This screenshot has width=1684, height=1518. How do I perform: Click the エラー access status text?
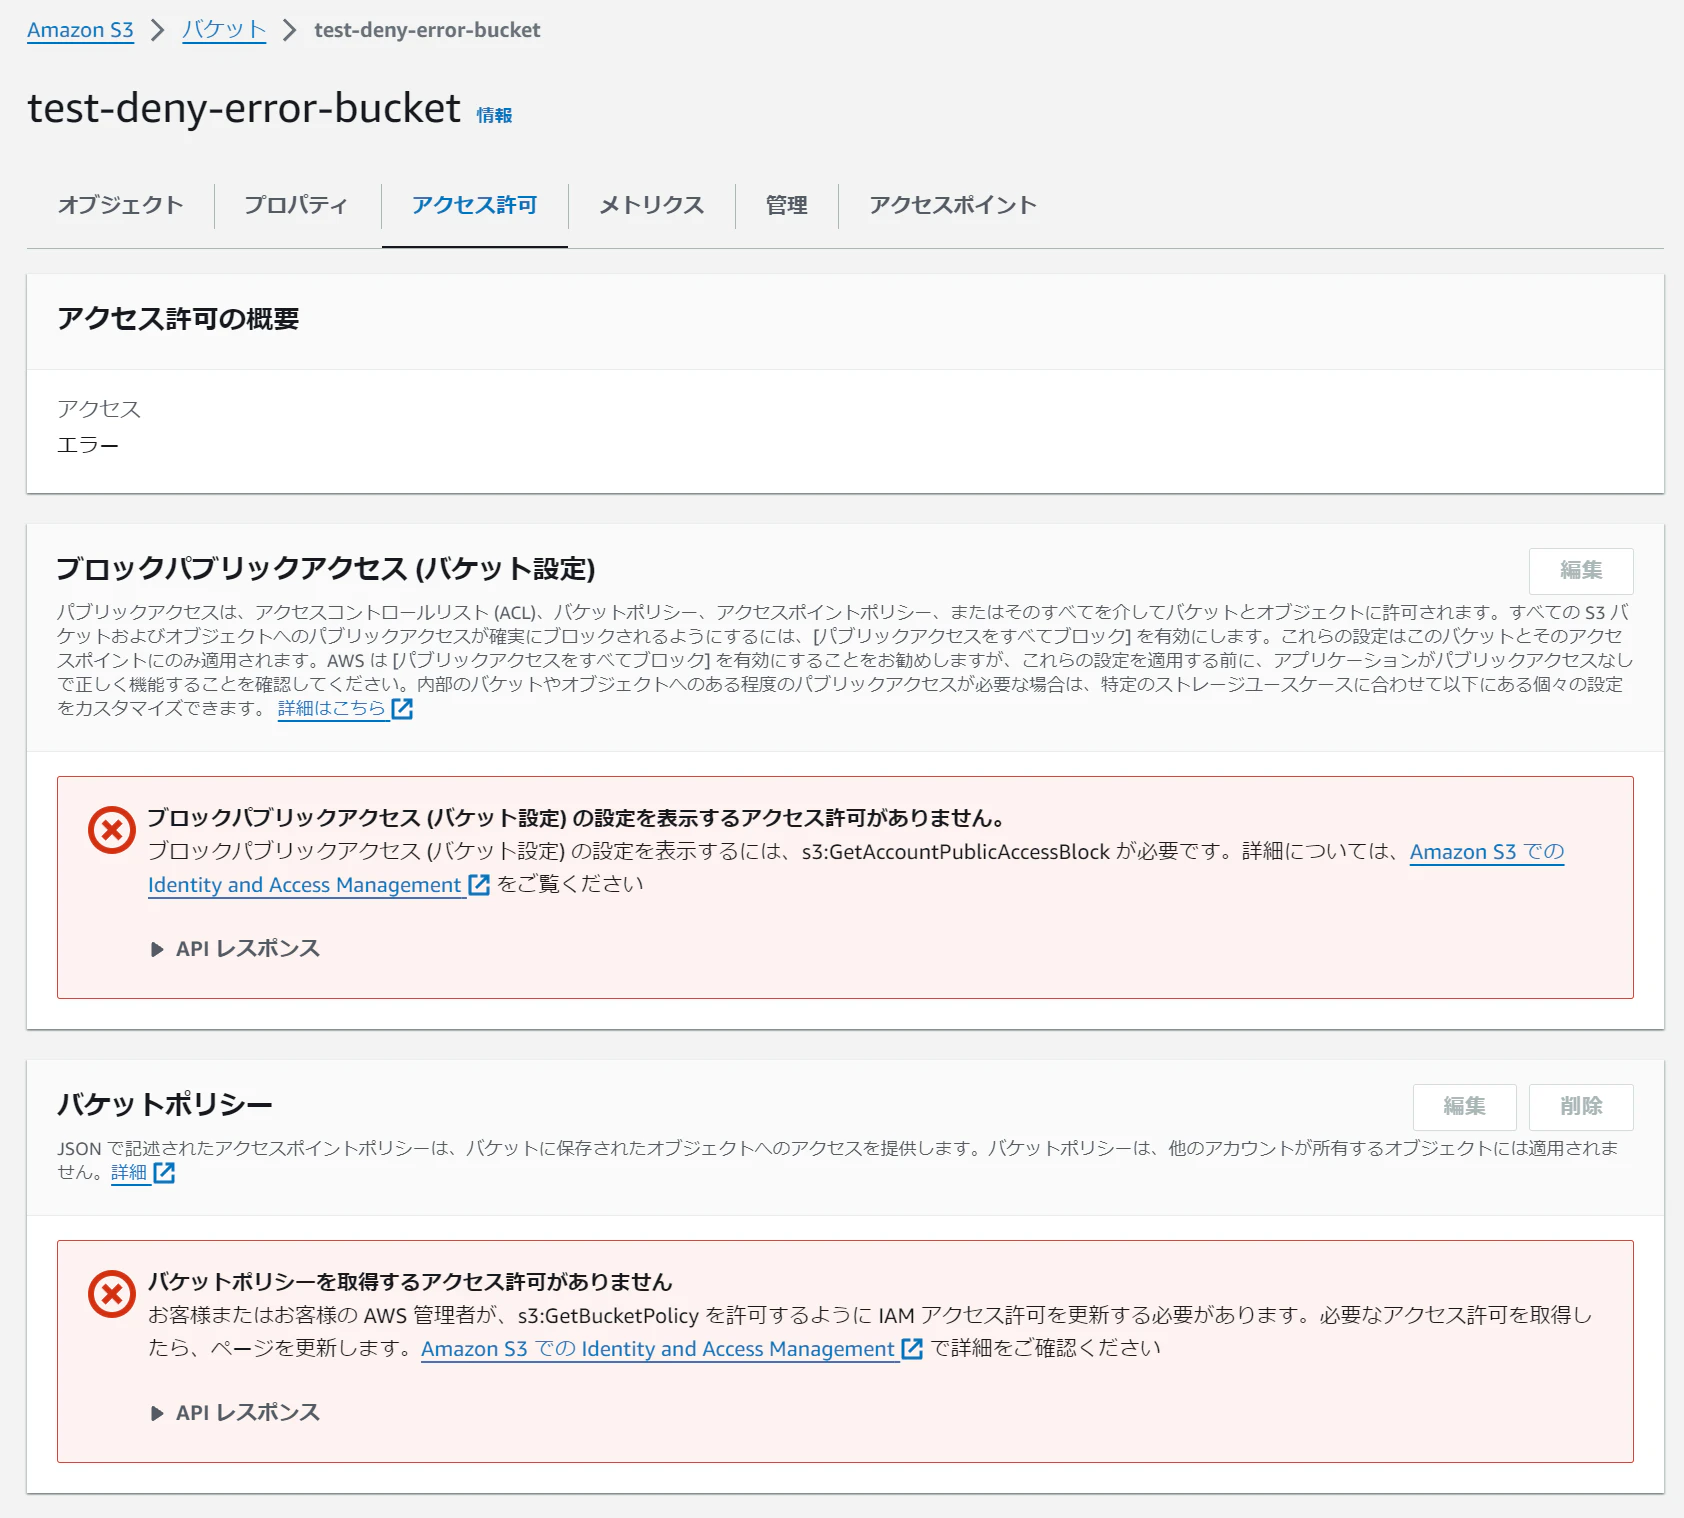coord(88,445)
